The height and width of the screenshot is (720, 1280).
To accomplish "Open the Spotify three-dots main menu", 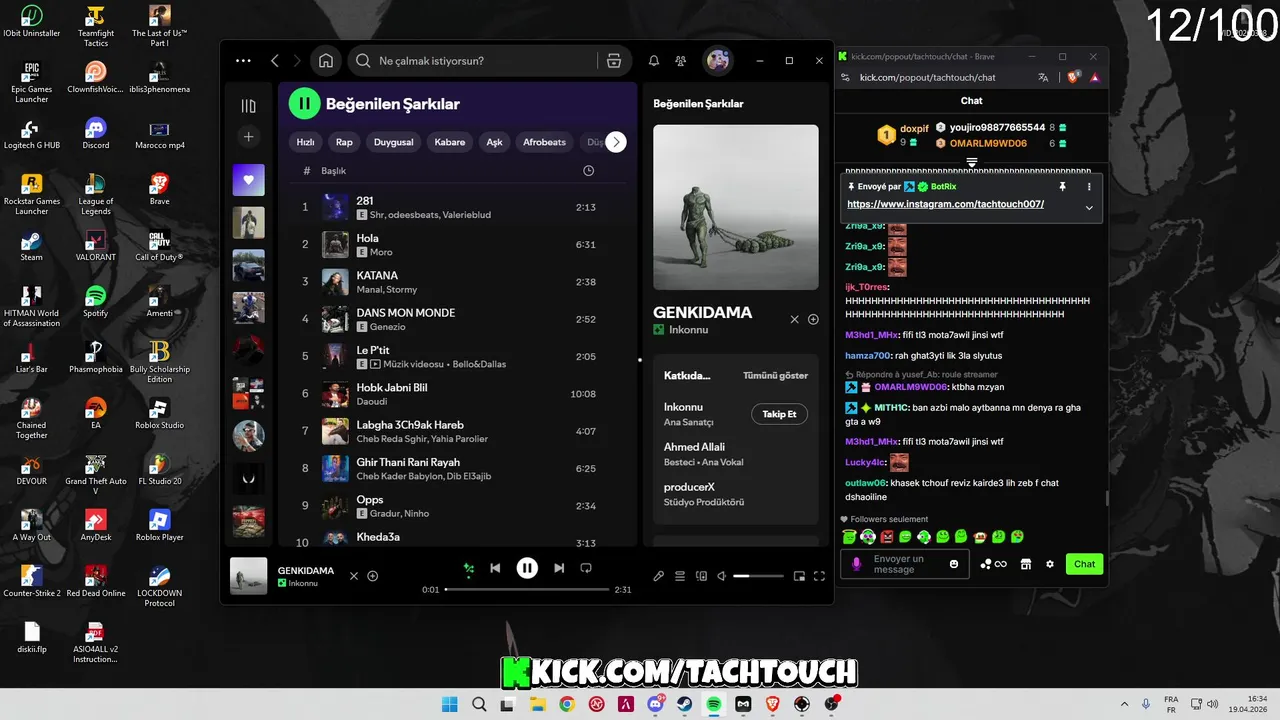I will point(243,61).
